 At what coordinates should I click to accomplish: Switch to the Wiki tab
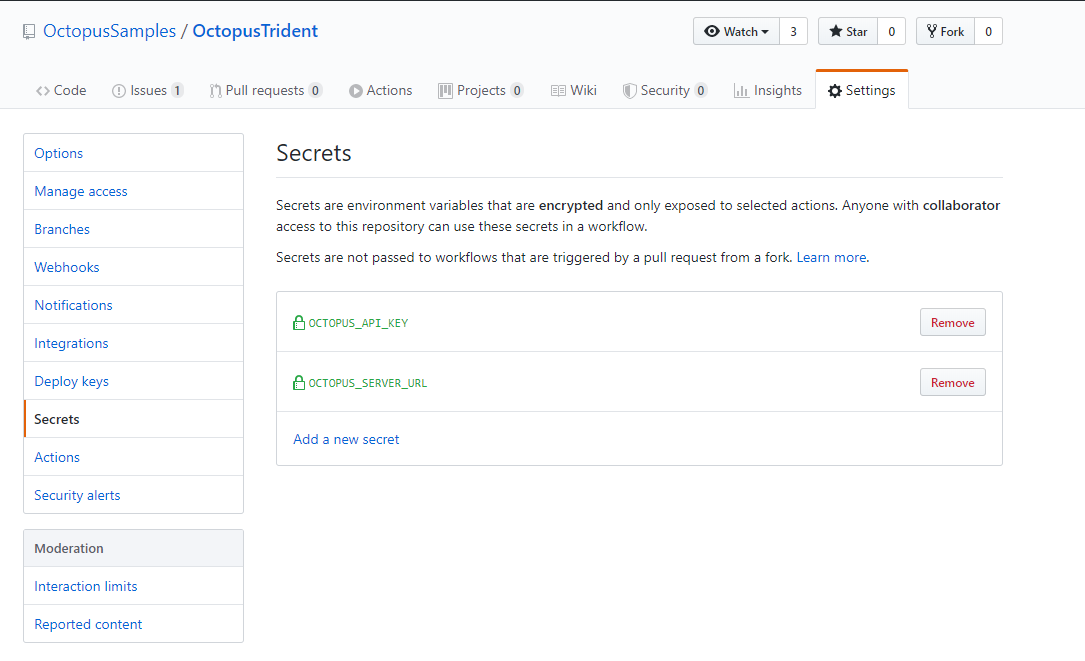pos(574,90)
